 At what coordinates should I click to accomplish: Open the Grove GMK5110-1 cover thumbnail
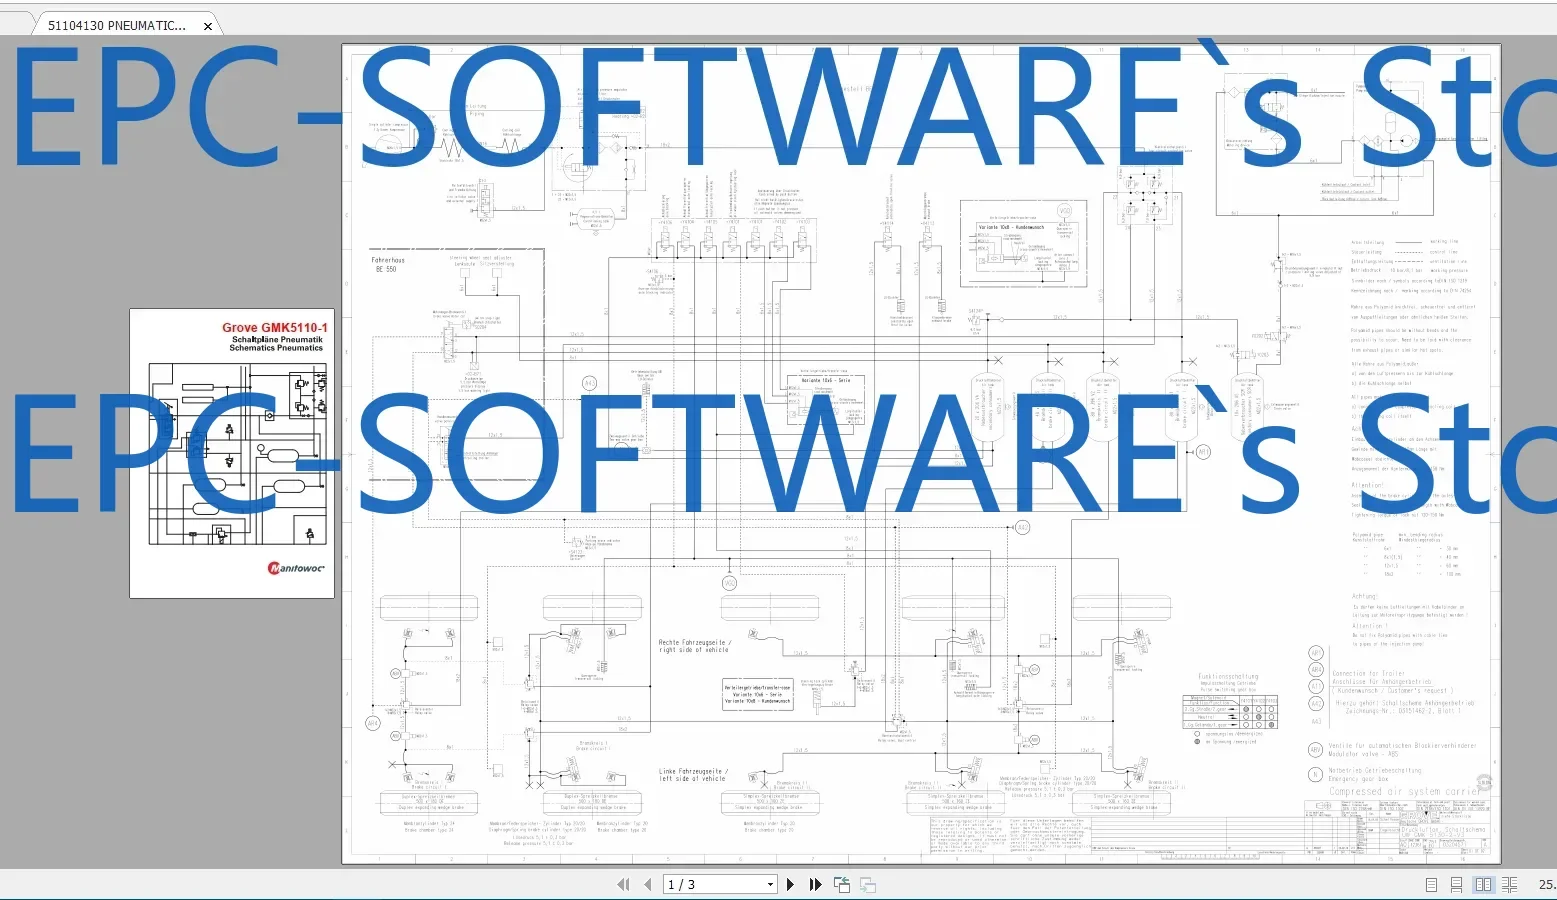(x=233, y=450)
